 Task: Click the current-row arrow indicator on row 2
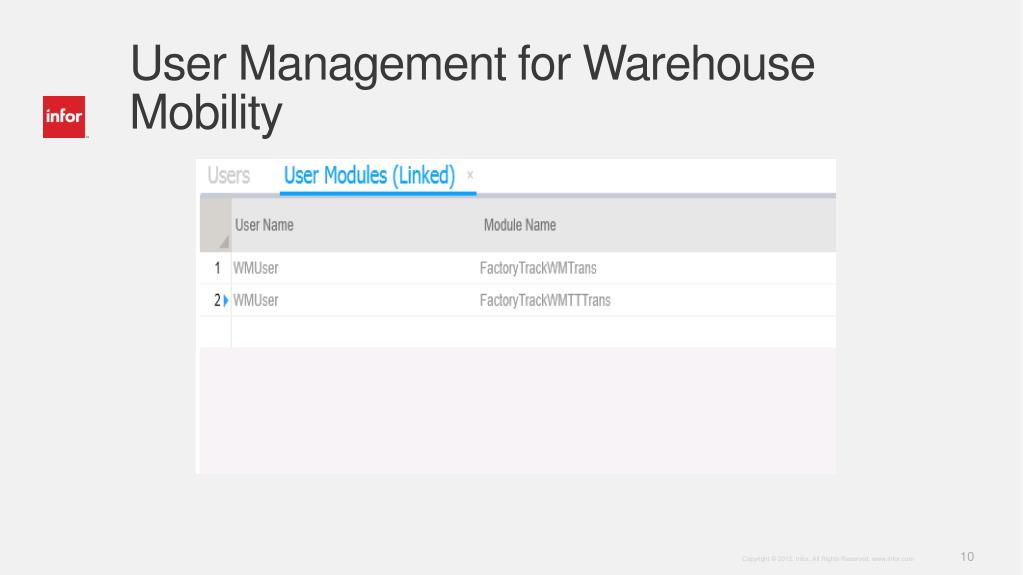(x=226, y=300)
